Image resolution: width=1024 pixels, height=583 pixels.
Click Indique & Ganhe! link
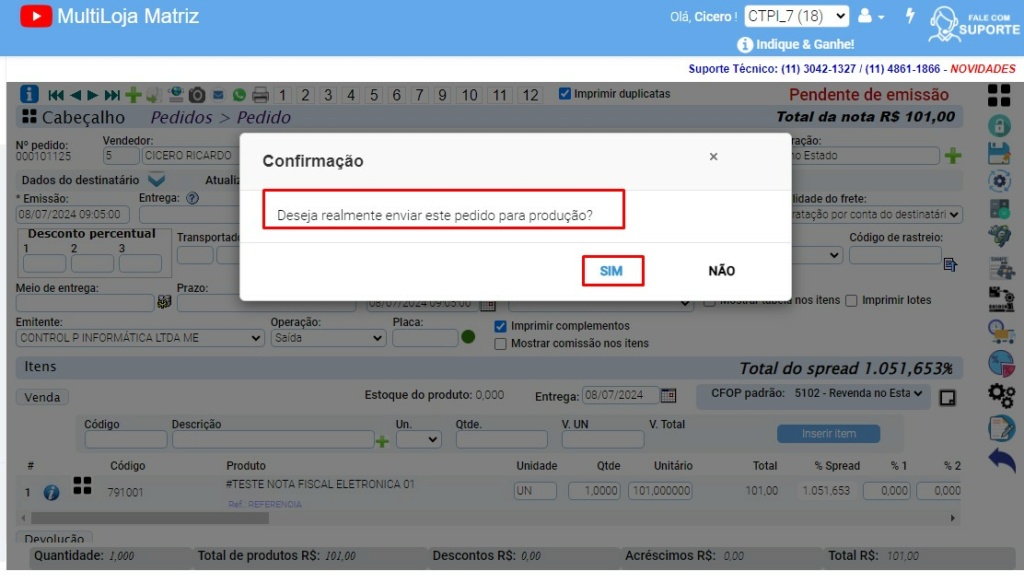coord(796,44)
